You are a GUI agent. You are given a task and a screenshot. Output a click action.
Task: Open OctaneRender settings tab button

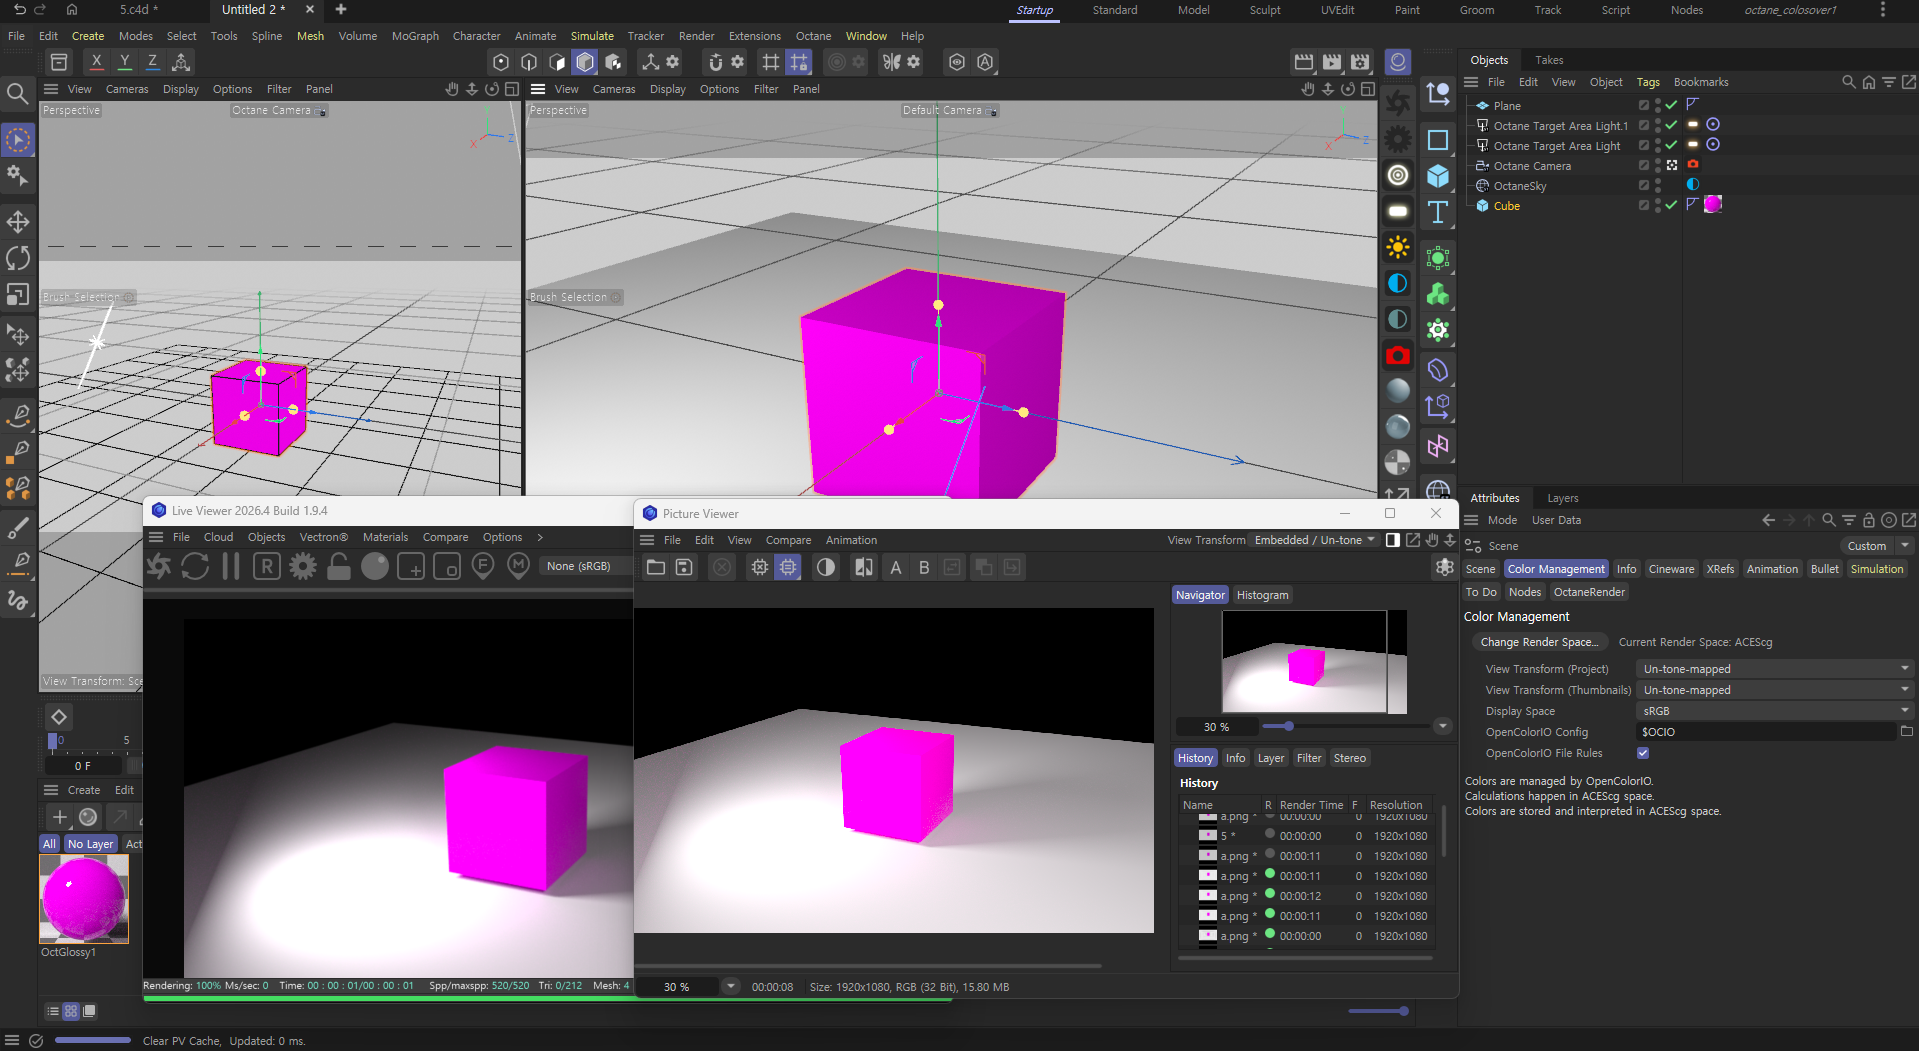point(1589,592)
